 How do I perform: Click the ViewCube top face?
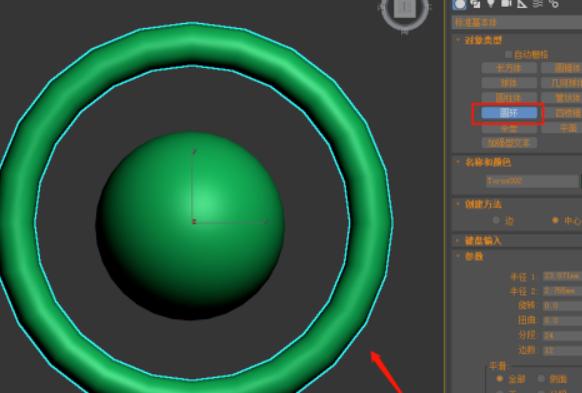click(x=405, y=8)
